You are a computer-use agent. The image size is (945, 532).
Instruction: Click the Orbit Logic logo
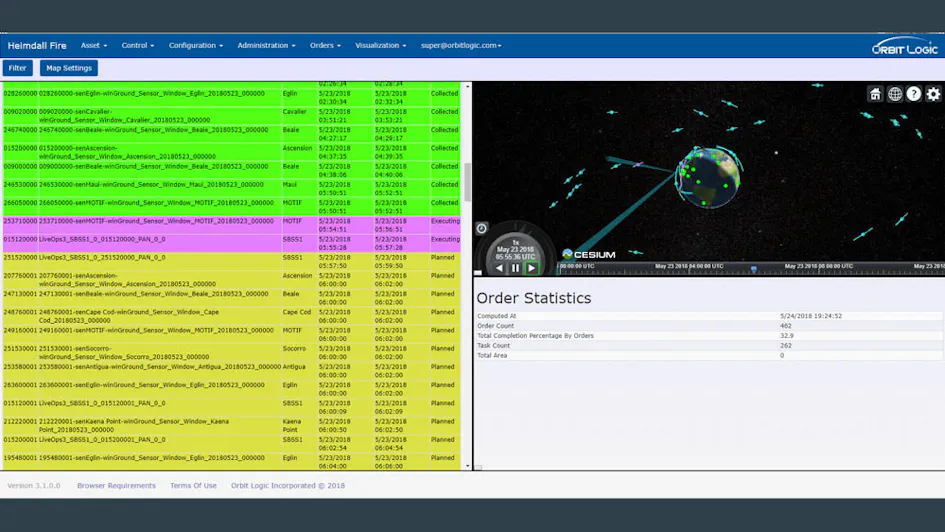[905, 46]
